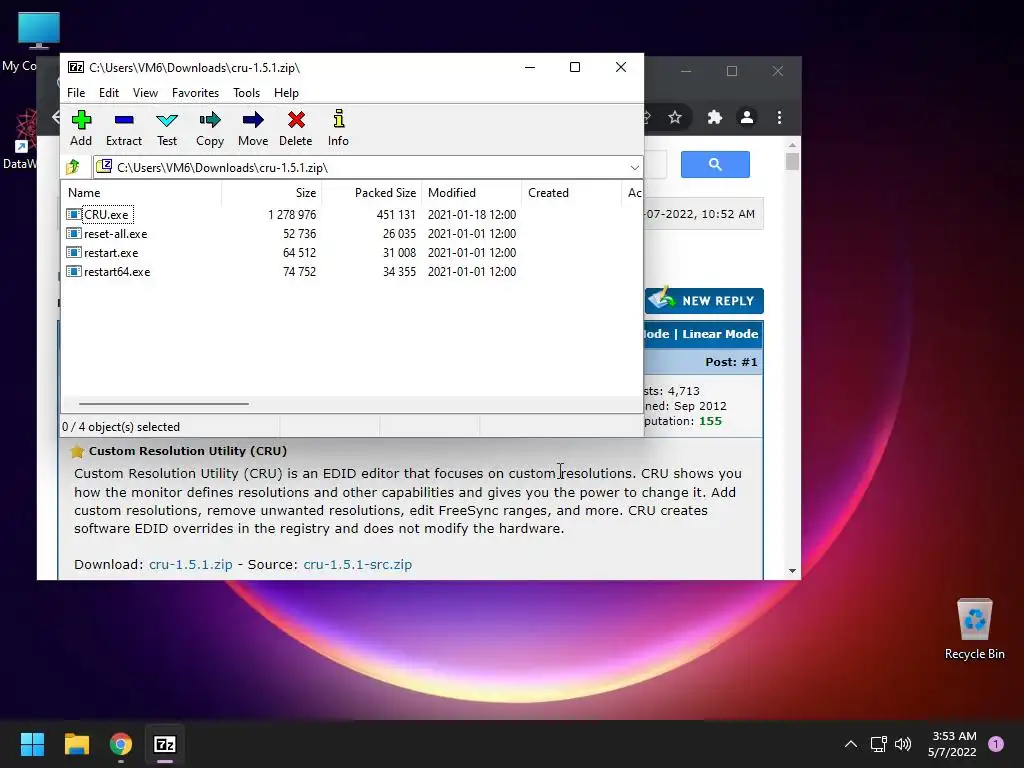Open Chrome three-dot menu
The height and width of the screenshot is (768, 1024).
[x=779, y=118]
